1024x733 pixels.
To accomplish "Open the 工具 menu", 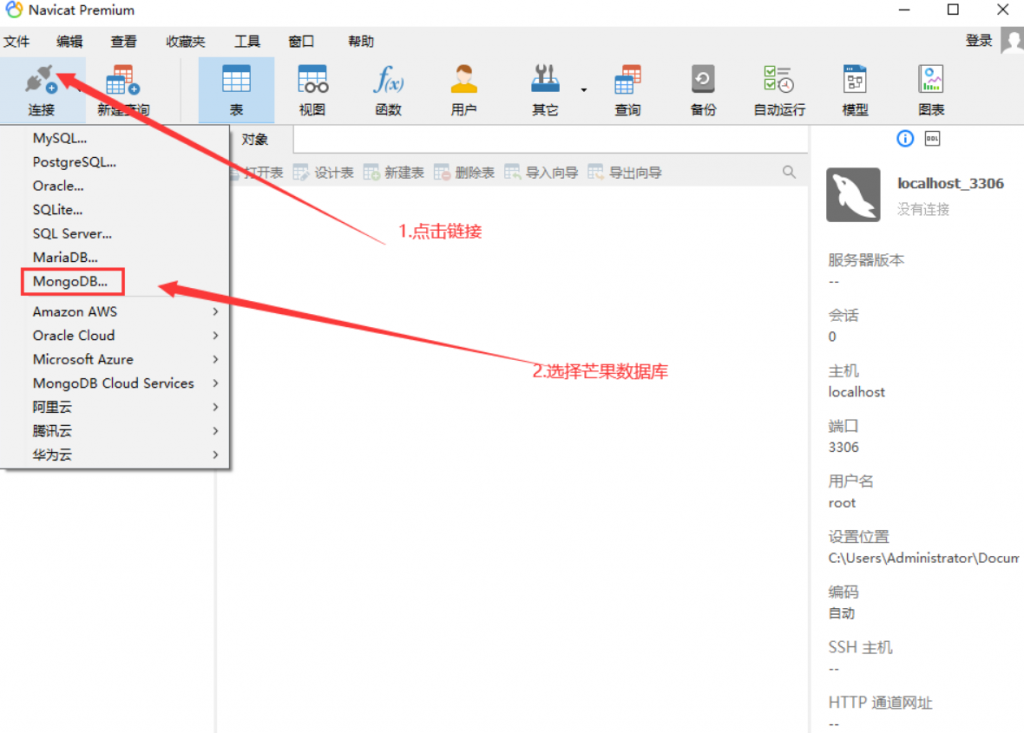I will tap(246, 41).
